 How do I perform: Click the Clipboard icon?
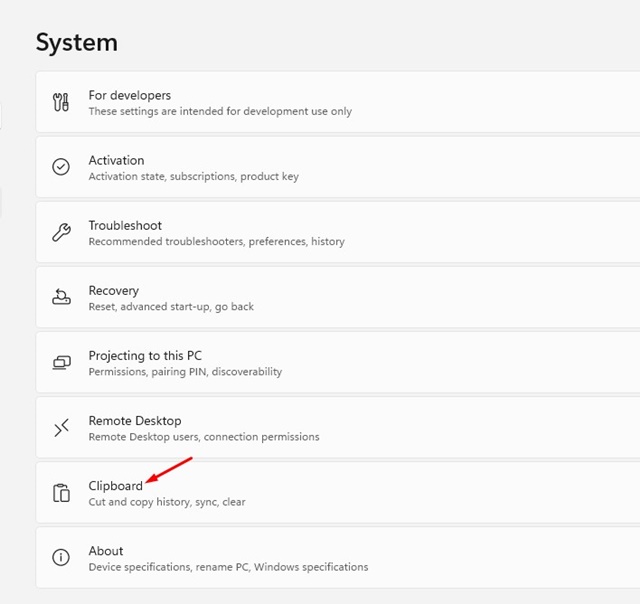61,492
